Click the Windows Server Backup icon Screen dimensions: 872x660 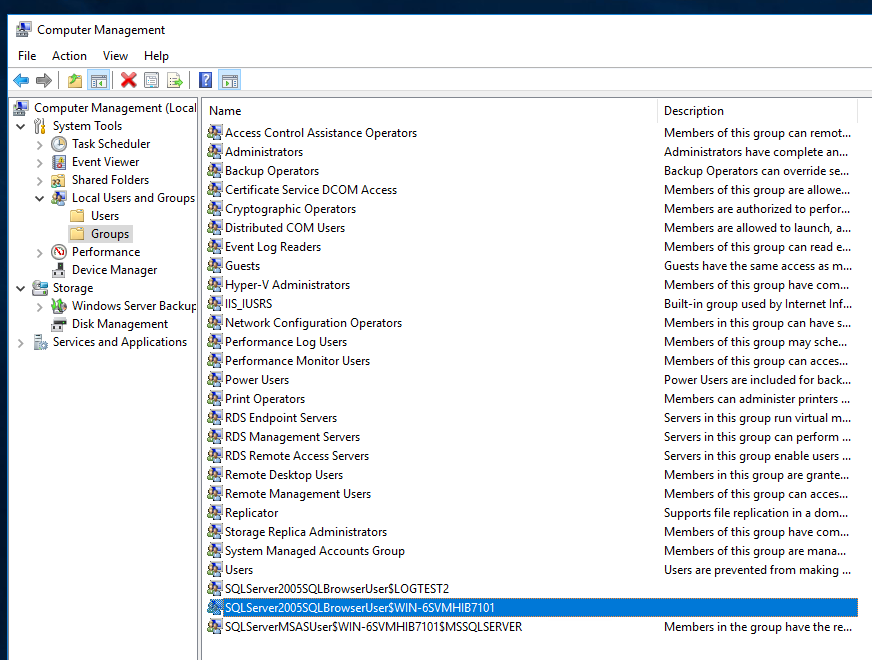pyautogui.click(x=59, y=306)
